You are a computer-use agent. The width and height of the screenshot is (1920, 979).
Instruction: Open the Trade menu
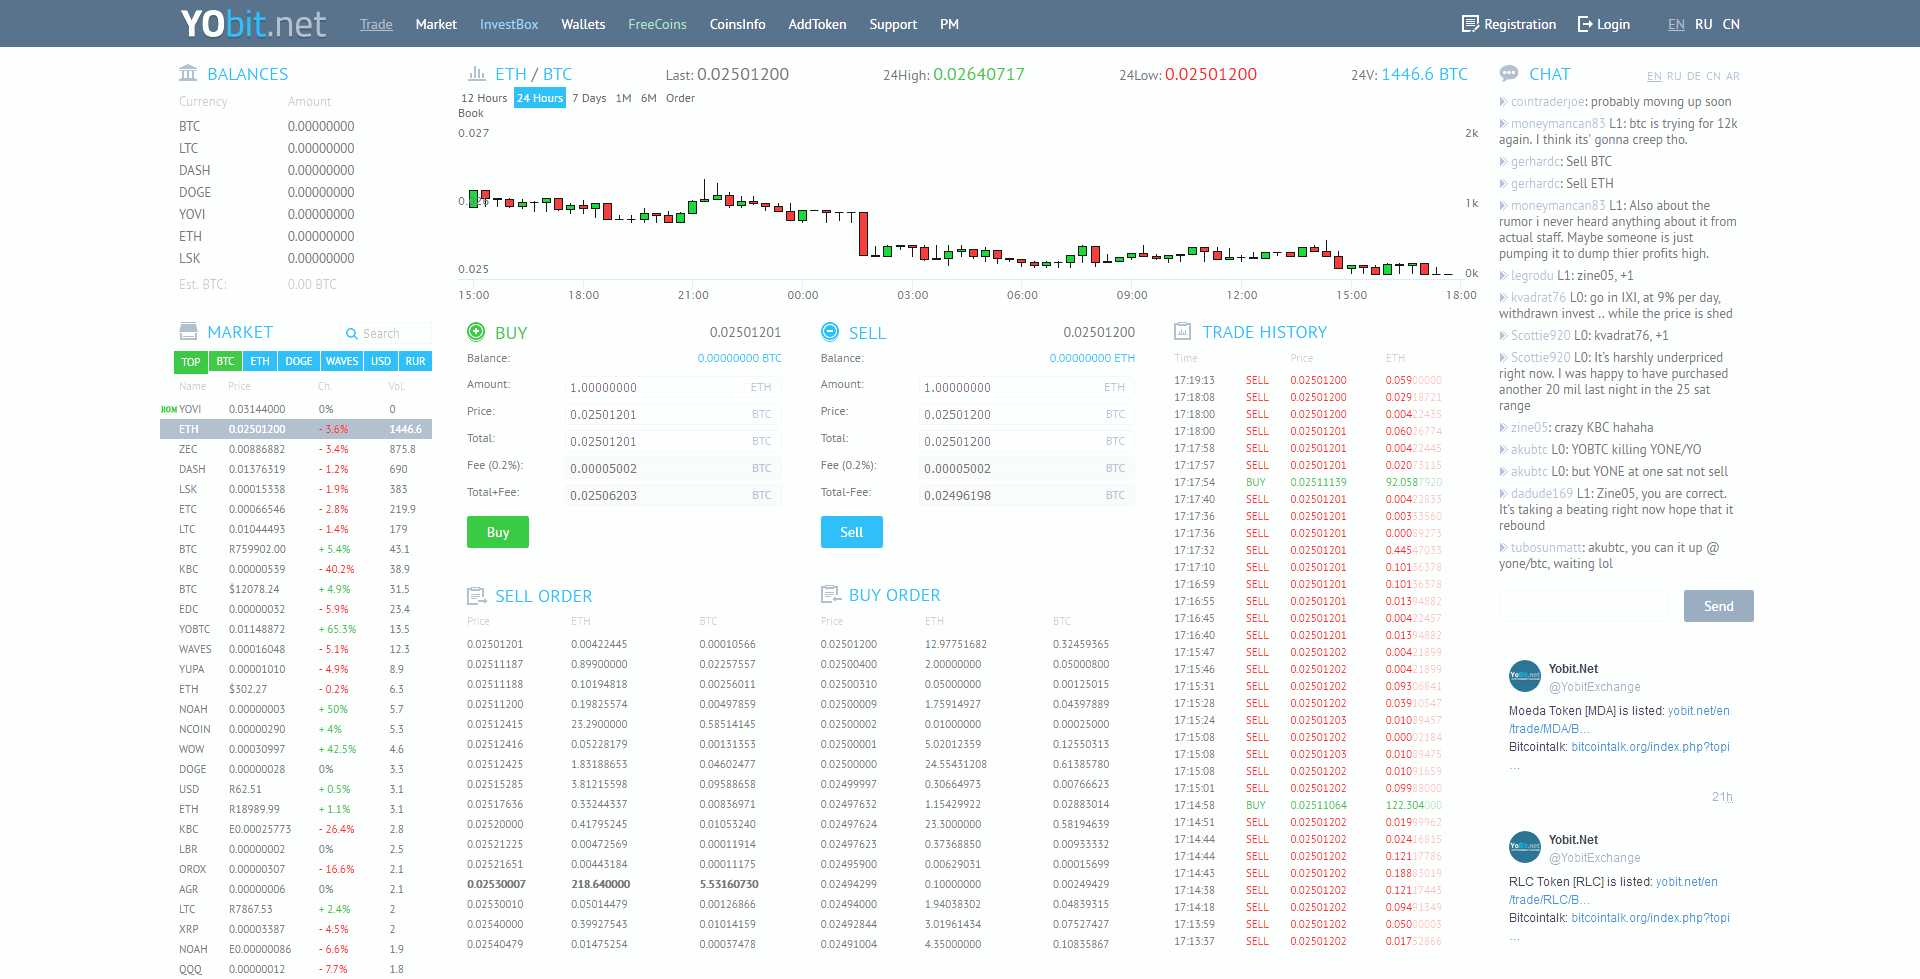(x=376, y=24)
